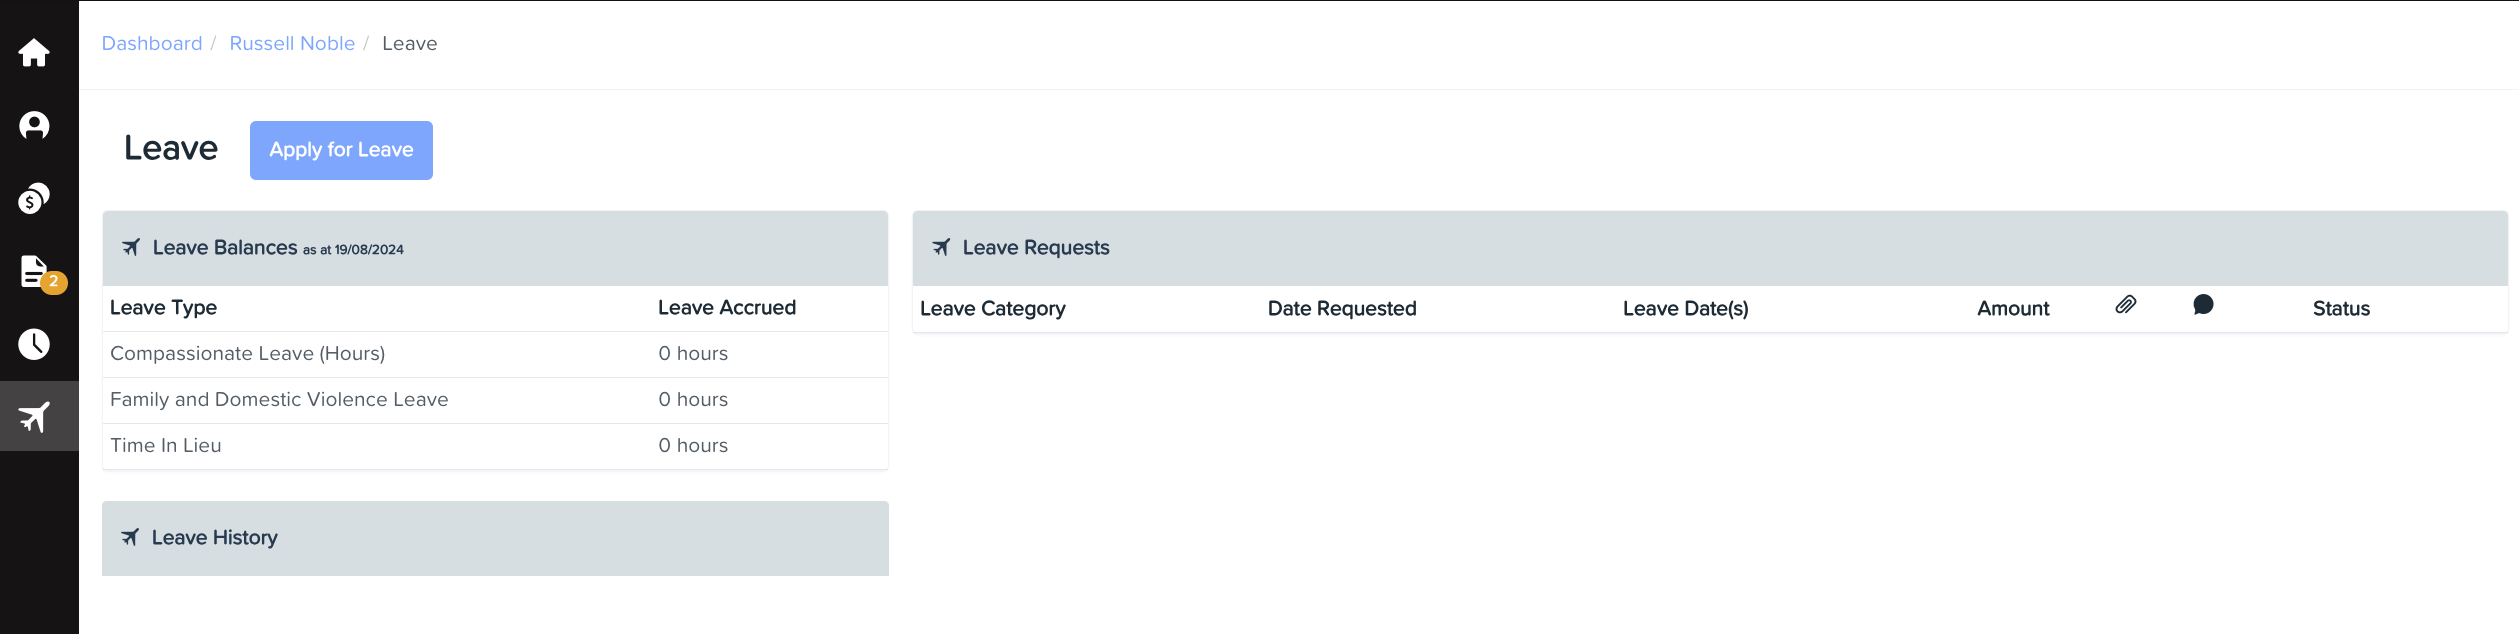Select the Compassionate Leave (Hours) row

click(247, 353)
